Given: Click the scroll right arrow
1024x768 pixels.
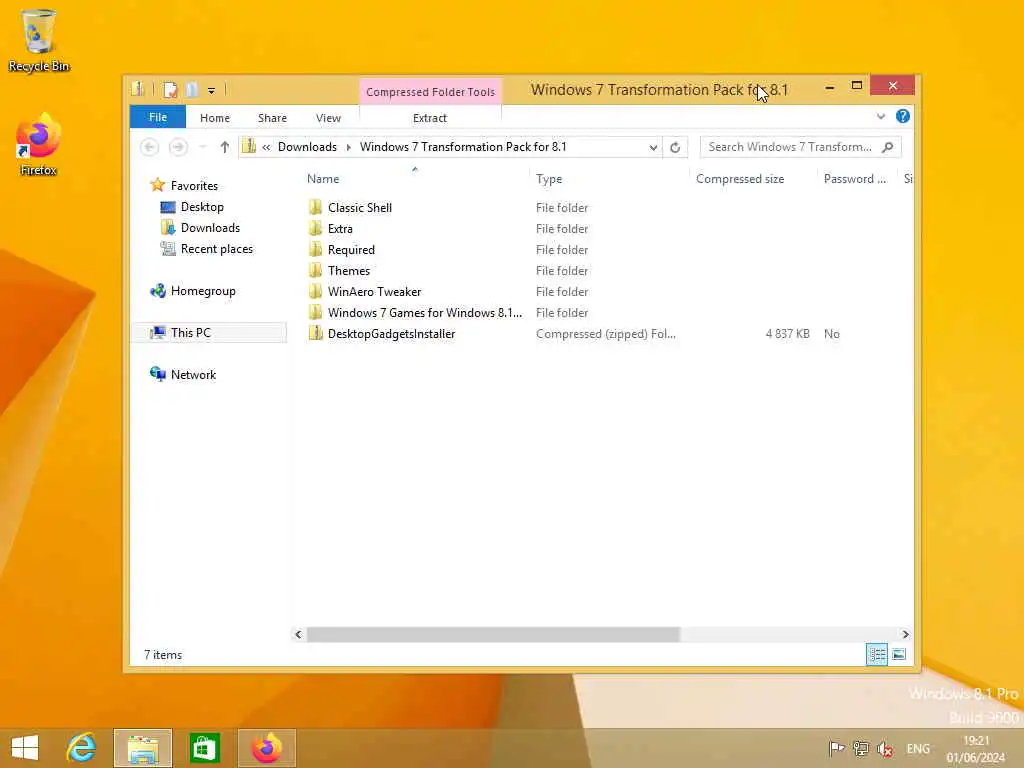Looking at the screenshot, I should 905,634.
